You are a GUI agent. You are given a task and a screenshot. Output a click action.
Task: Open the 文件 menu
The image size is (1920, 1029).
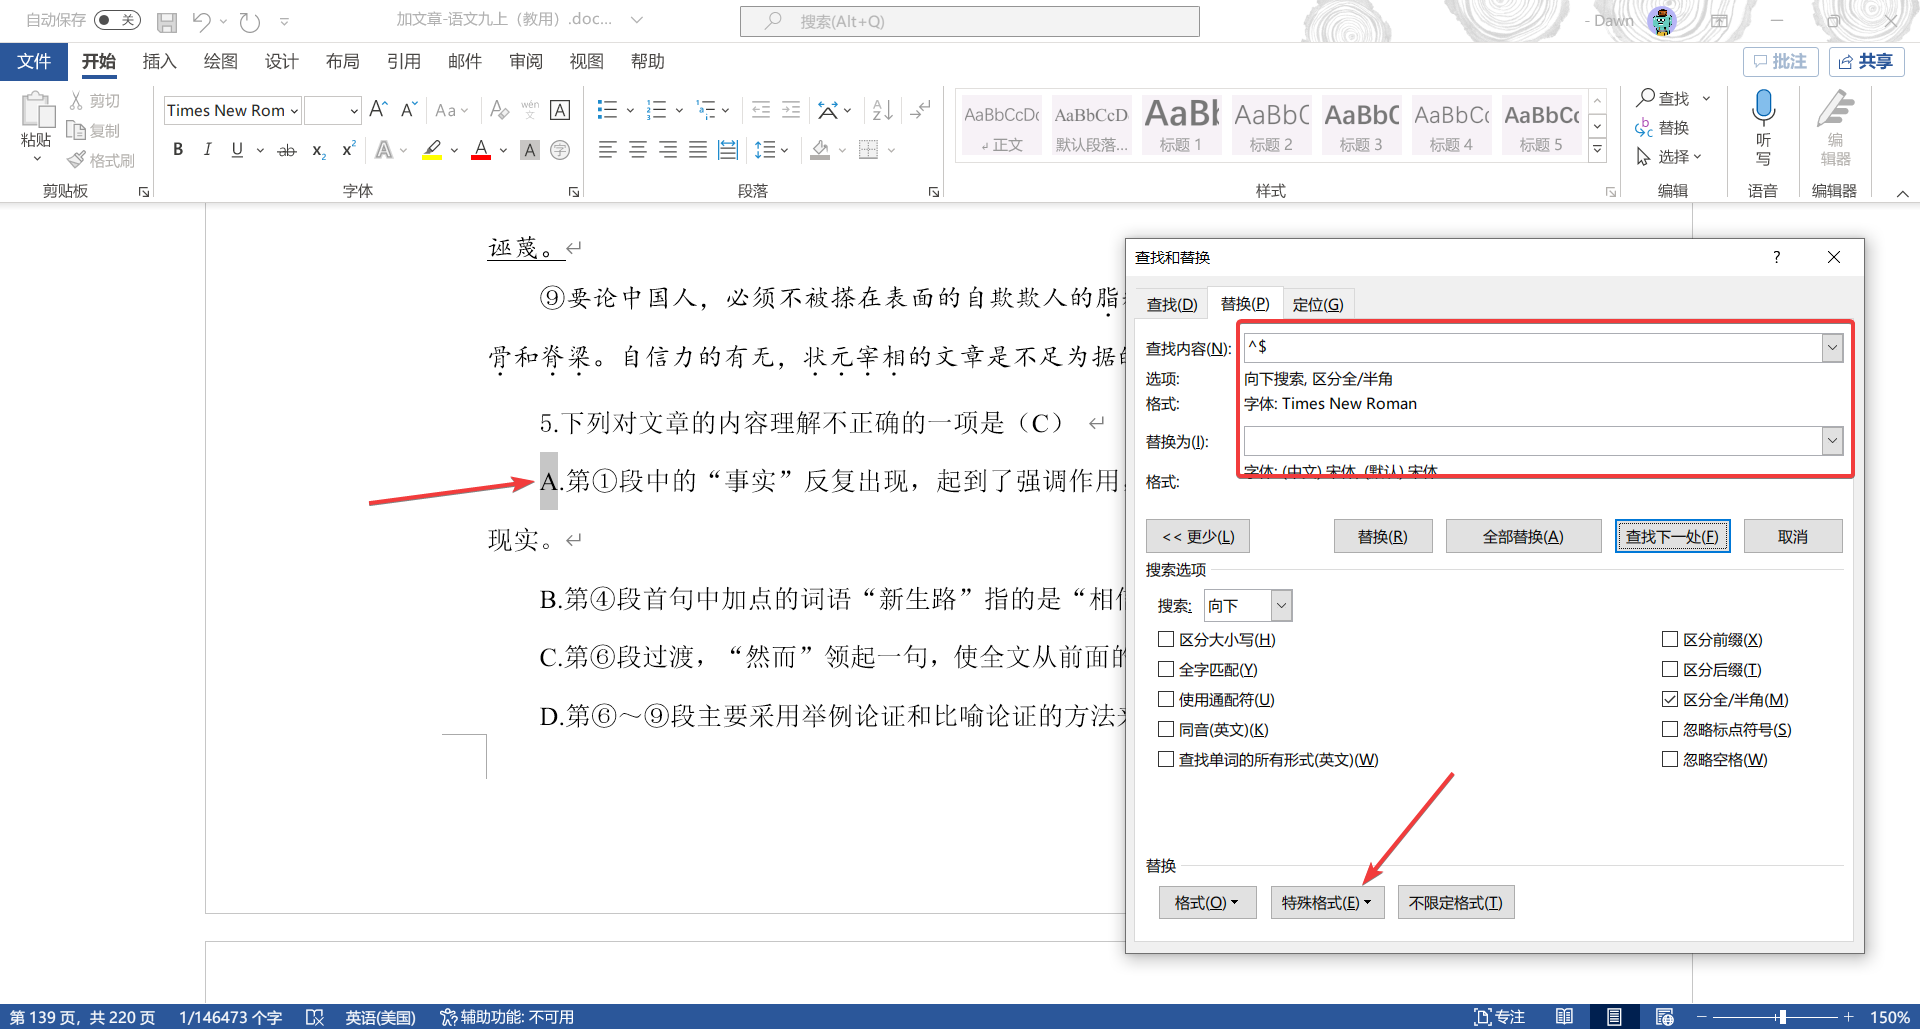pos(34,61)
